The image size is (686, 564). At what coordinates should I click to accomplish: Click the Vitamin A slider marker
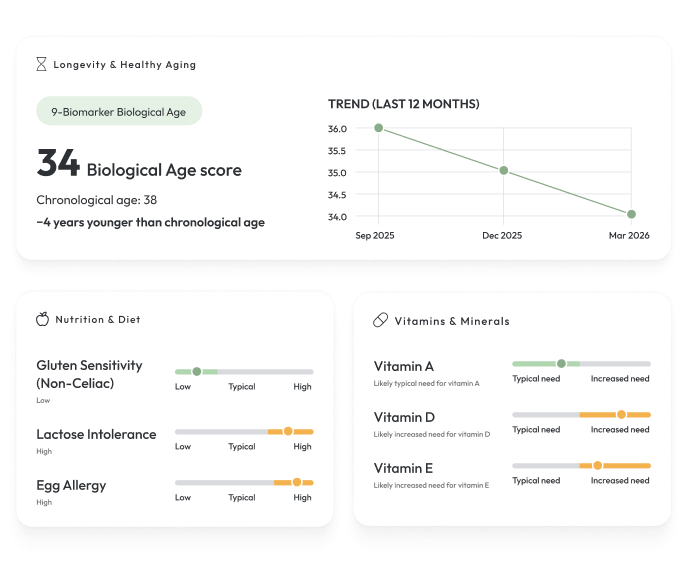(561, 364)
